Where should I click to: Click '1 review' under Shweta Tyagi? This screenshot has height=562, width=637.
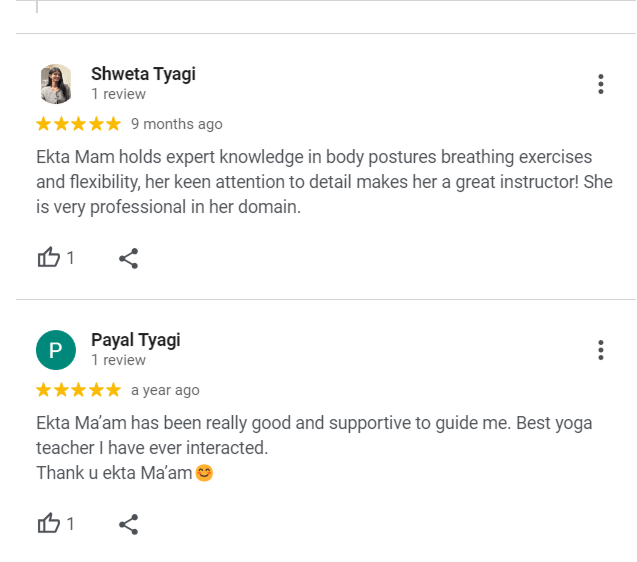point(118,94)
